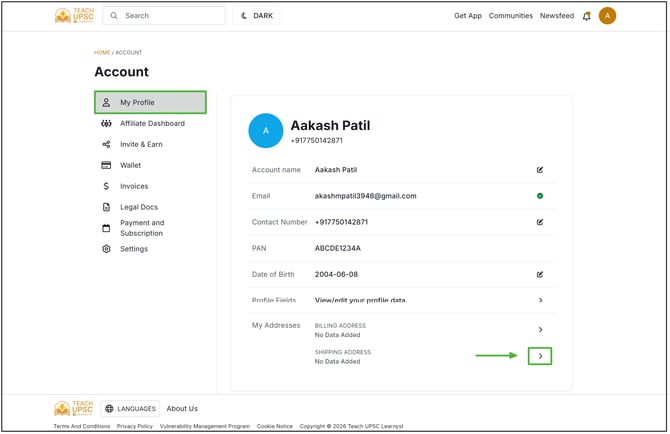
Task: Edit the Contact Number with pencil icon
Action: tap(541, 223)
